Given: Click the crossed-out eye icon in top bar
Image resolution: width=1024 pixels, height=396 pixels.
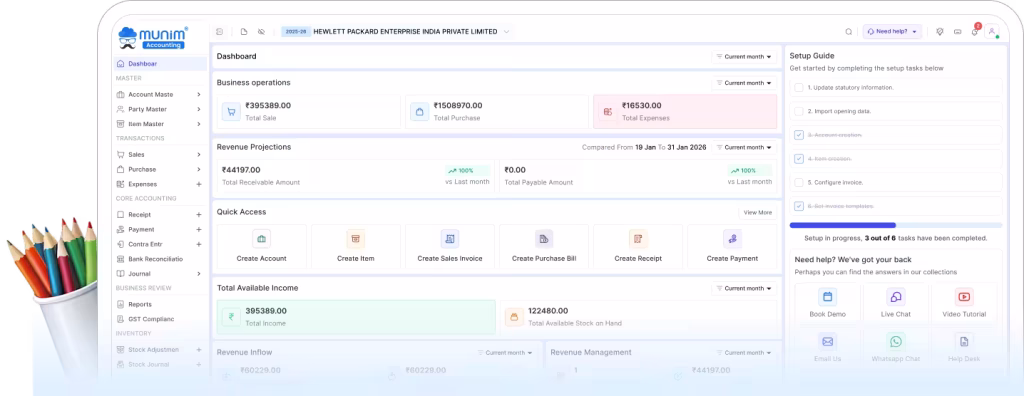Looking at the screenshot, I should [x=261, y=31].
